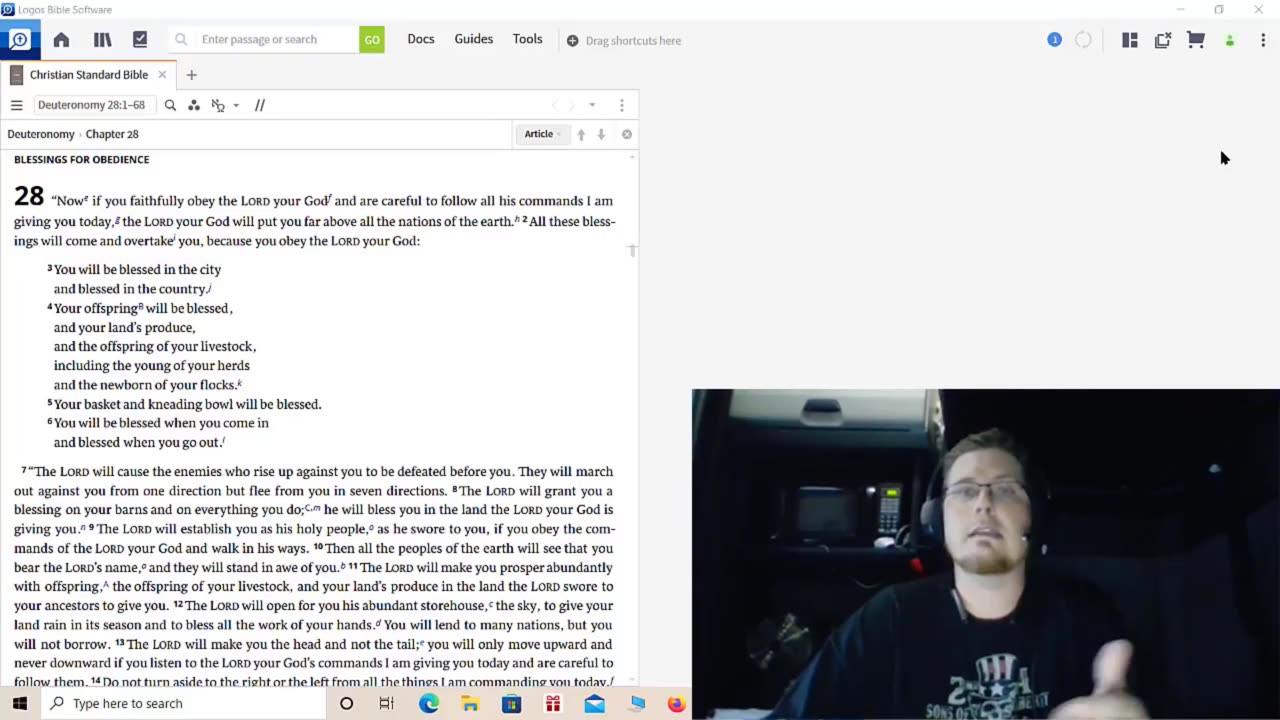Jump to next article down arrow

coord(601,134)
